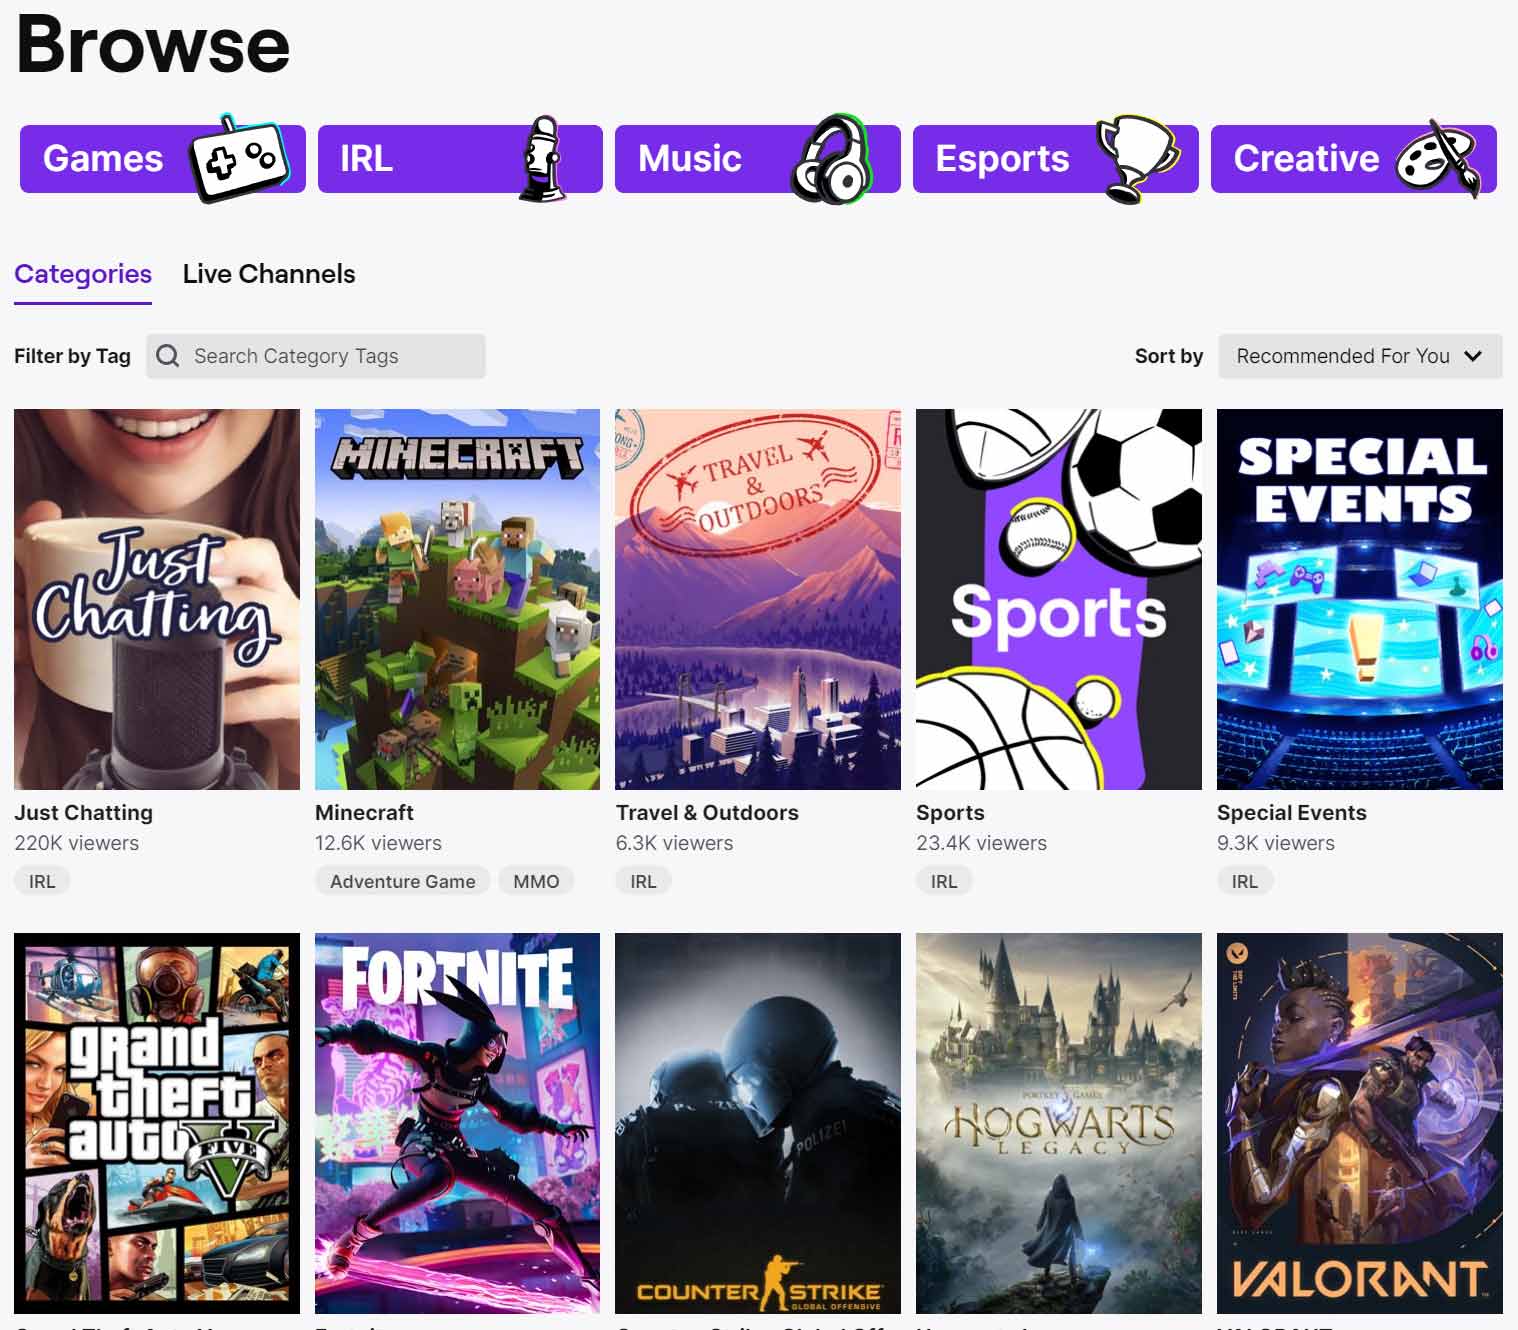Click the 12.6K viewers text

(378, 843)
